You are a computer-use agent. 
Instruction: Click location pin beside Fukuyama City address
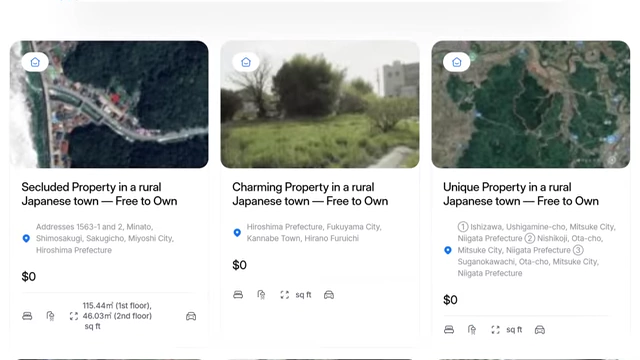[x=237, y=233]
